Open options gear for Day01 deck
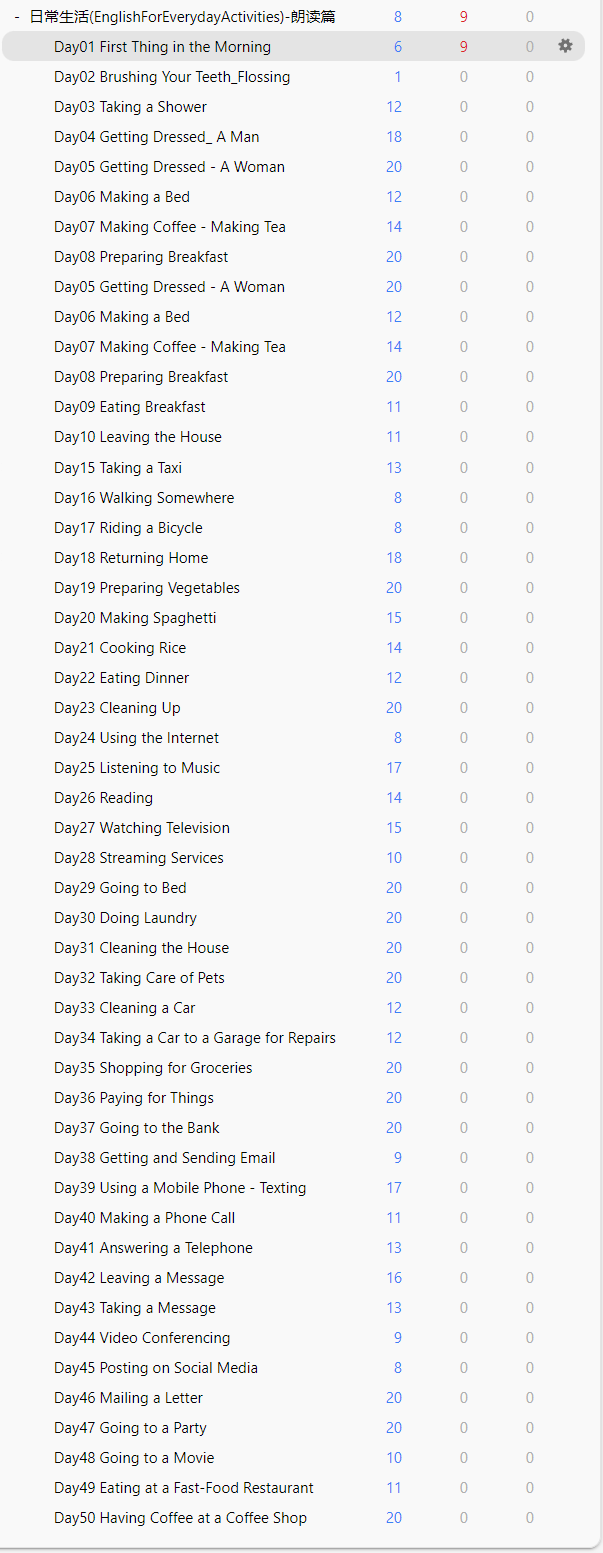 click(565, 46)
